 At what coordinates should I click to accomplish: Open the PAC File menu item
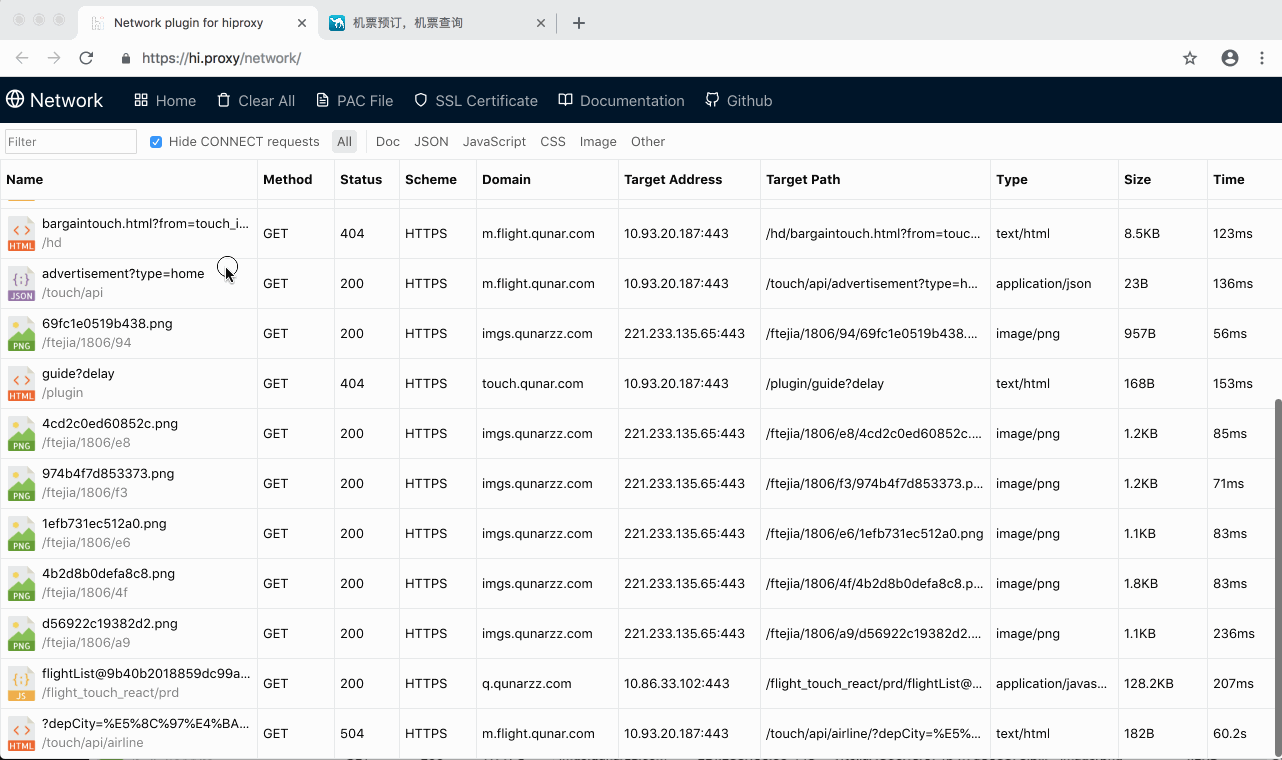point(354,100)
